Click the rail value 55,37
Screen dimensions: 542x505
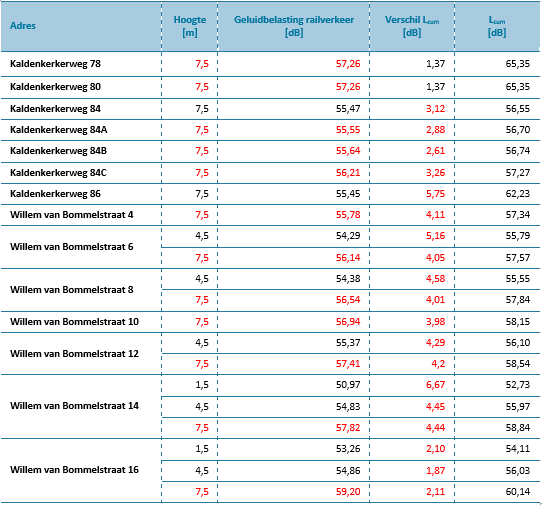348,343
